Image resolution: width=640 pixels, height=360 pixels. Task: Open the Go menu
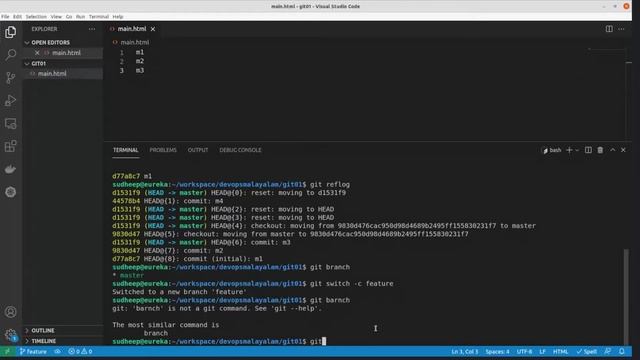(69, 17)
